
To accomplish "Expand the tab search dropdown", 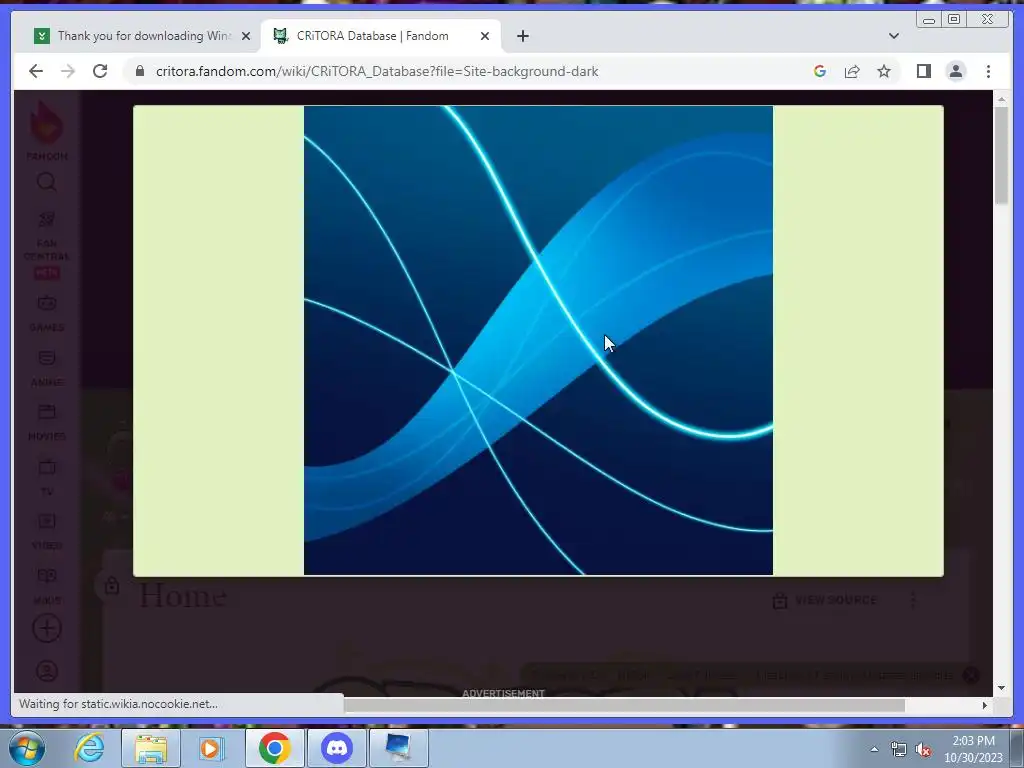I will (x=893, y=36).
